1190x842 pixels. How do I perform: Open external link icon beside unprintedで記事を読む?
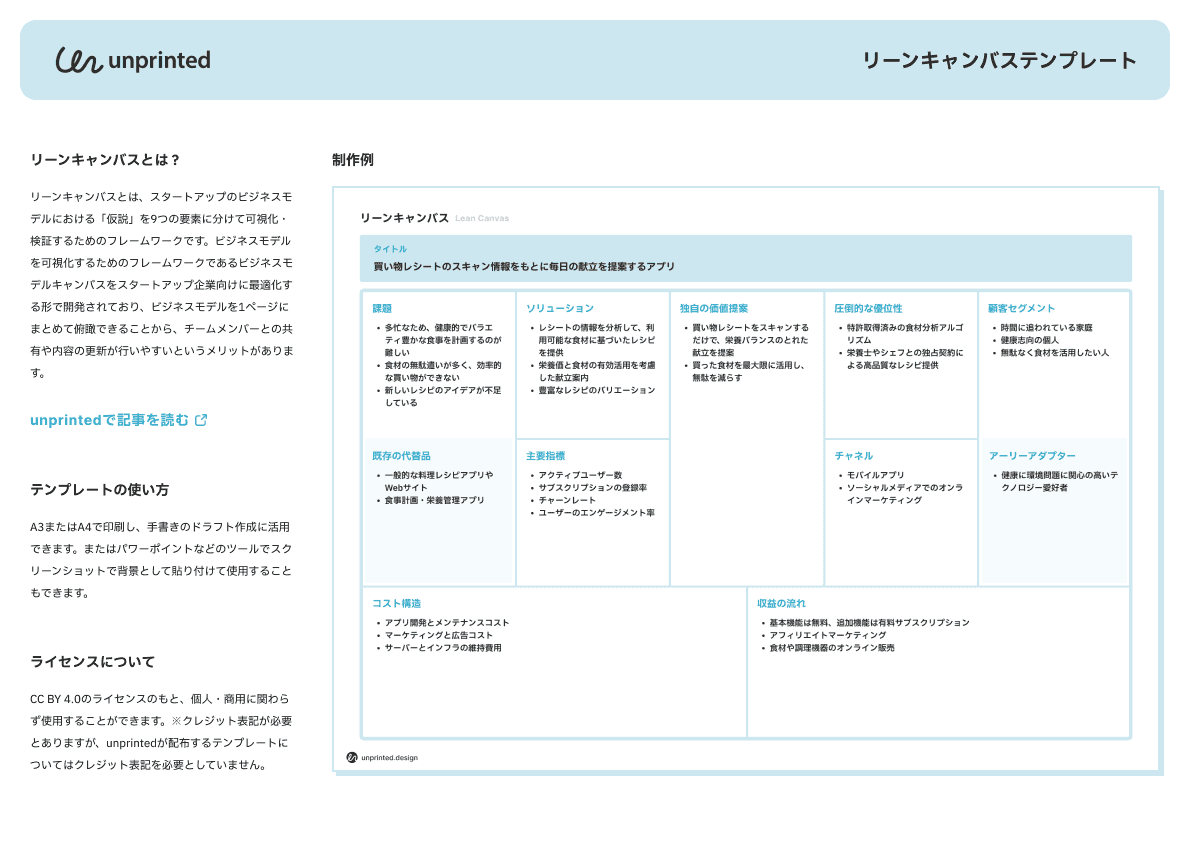201,420
